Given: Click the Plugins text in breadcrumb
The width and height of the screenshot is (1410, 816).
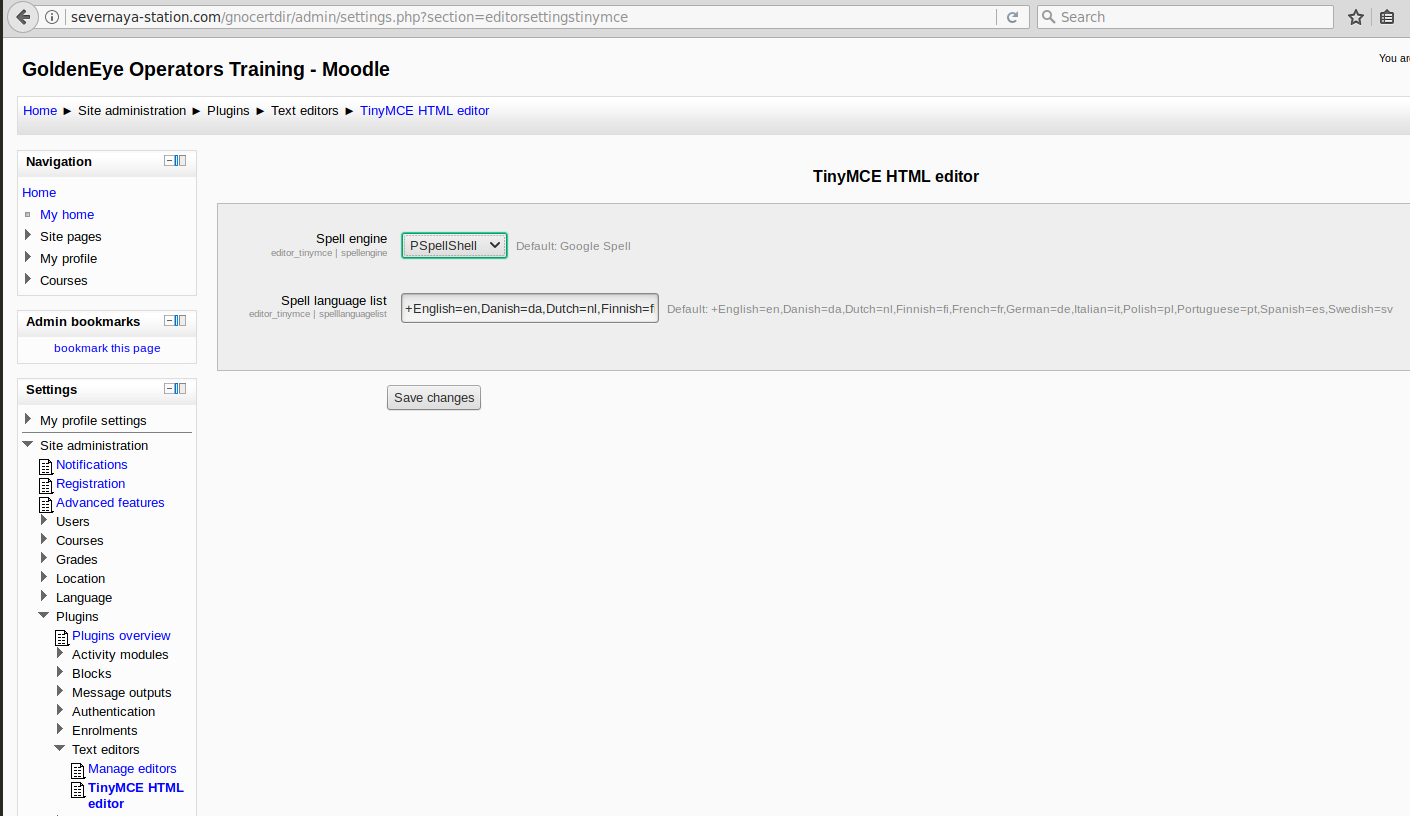Looking at the screenshot, I should point(228,111).
